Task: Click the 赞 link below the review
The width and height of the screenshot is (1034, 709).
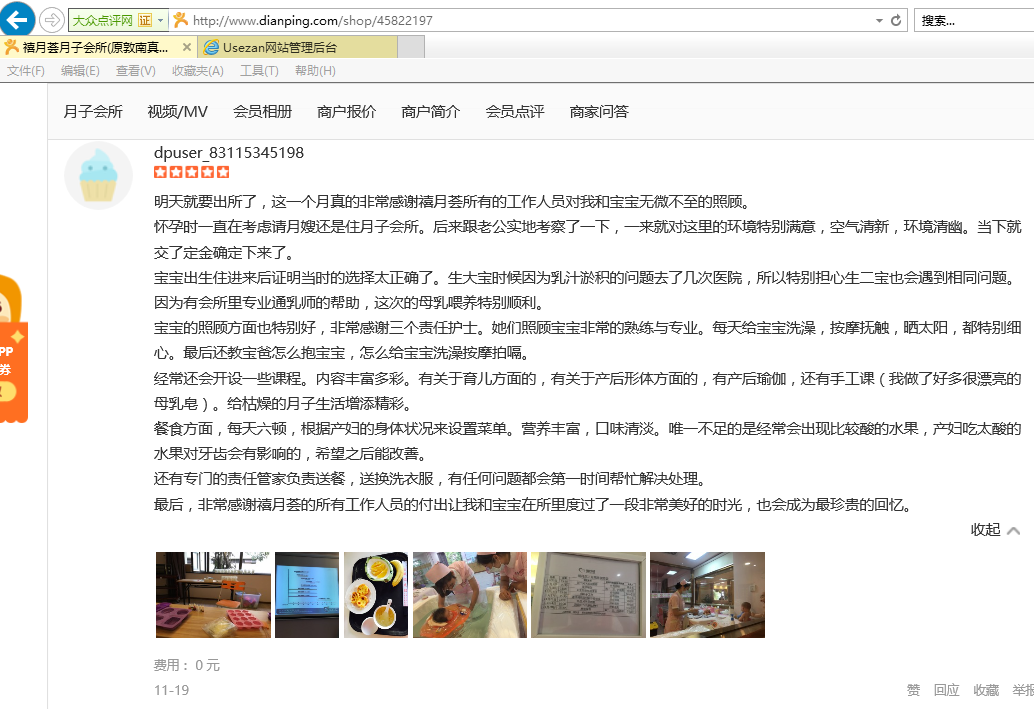Action: click(x=911, y=690)
